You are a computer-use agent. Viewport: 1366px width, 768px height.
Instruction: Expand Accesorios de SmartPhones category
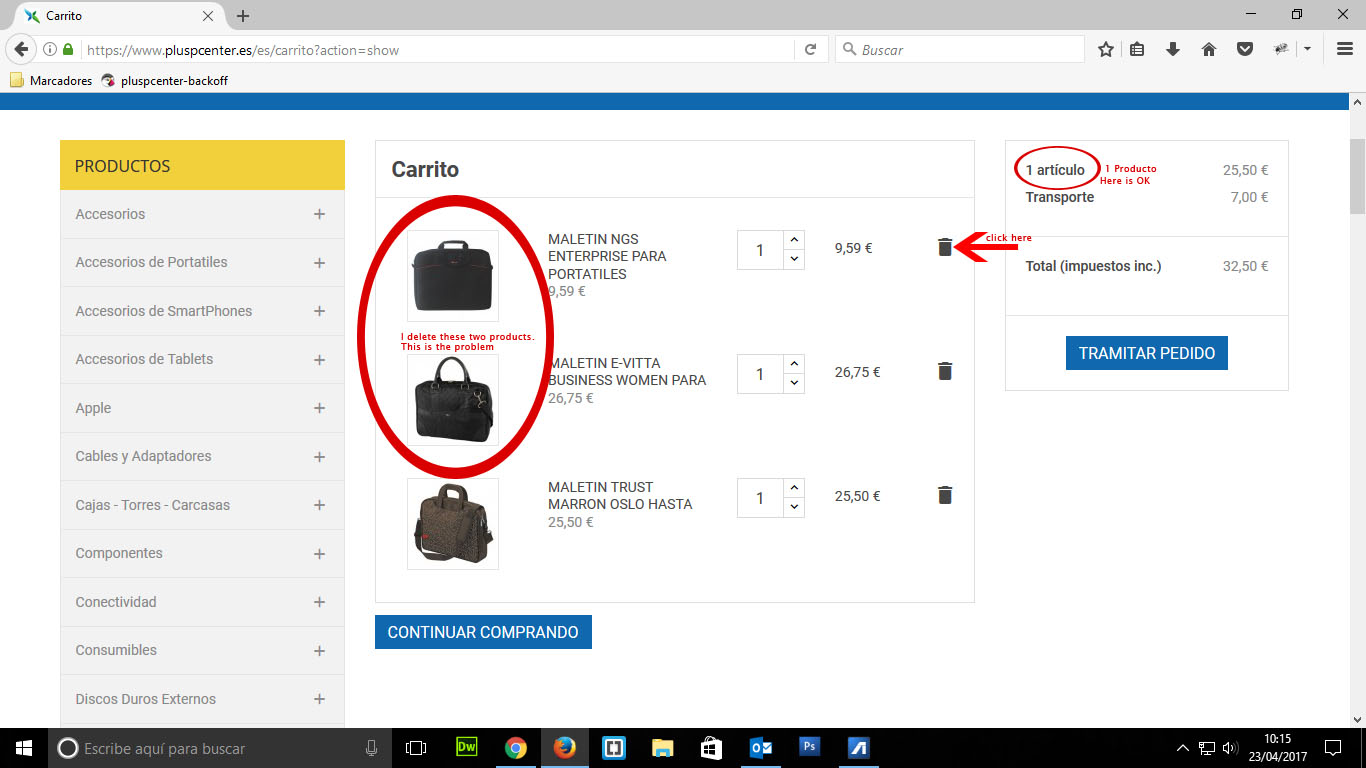(x=319, y=311)
